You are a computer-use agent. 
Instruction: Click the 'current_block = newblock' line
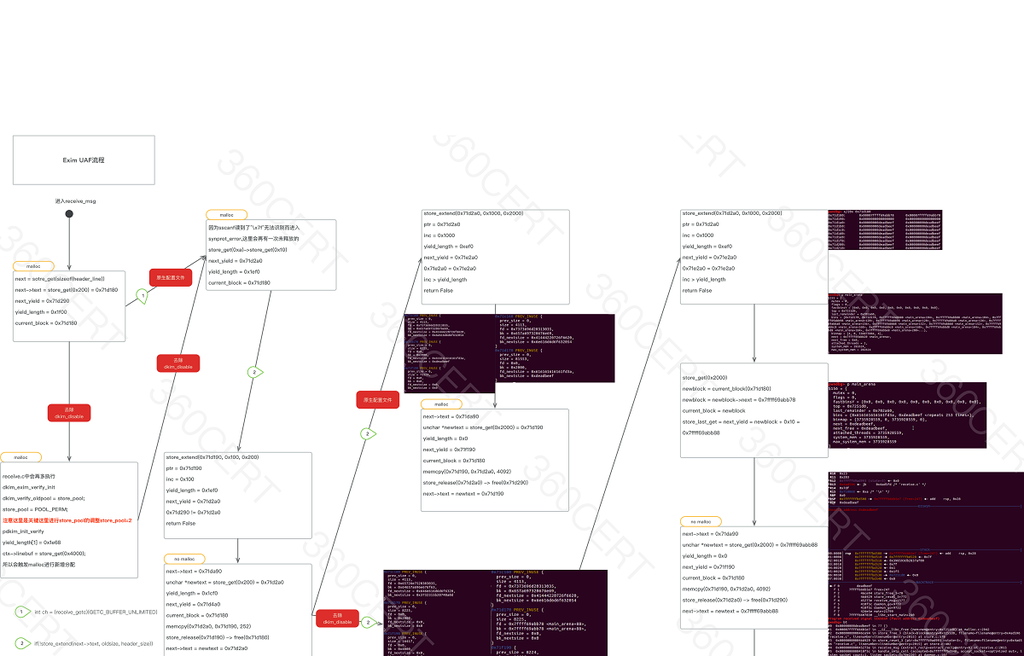click(713, 411)
